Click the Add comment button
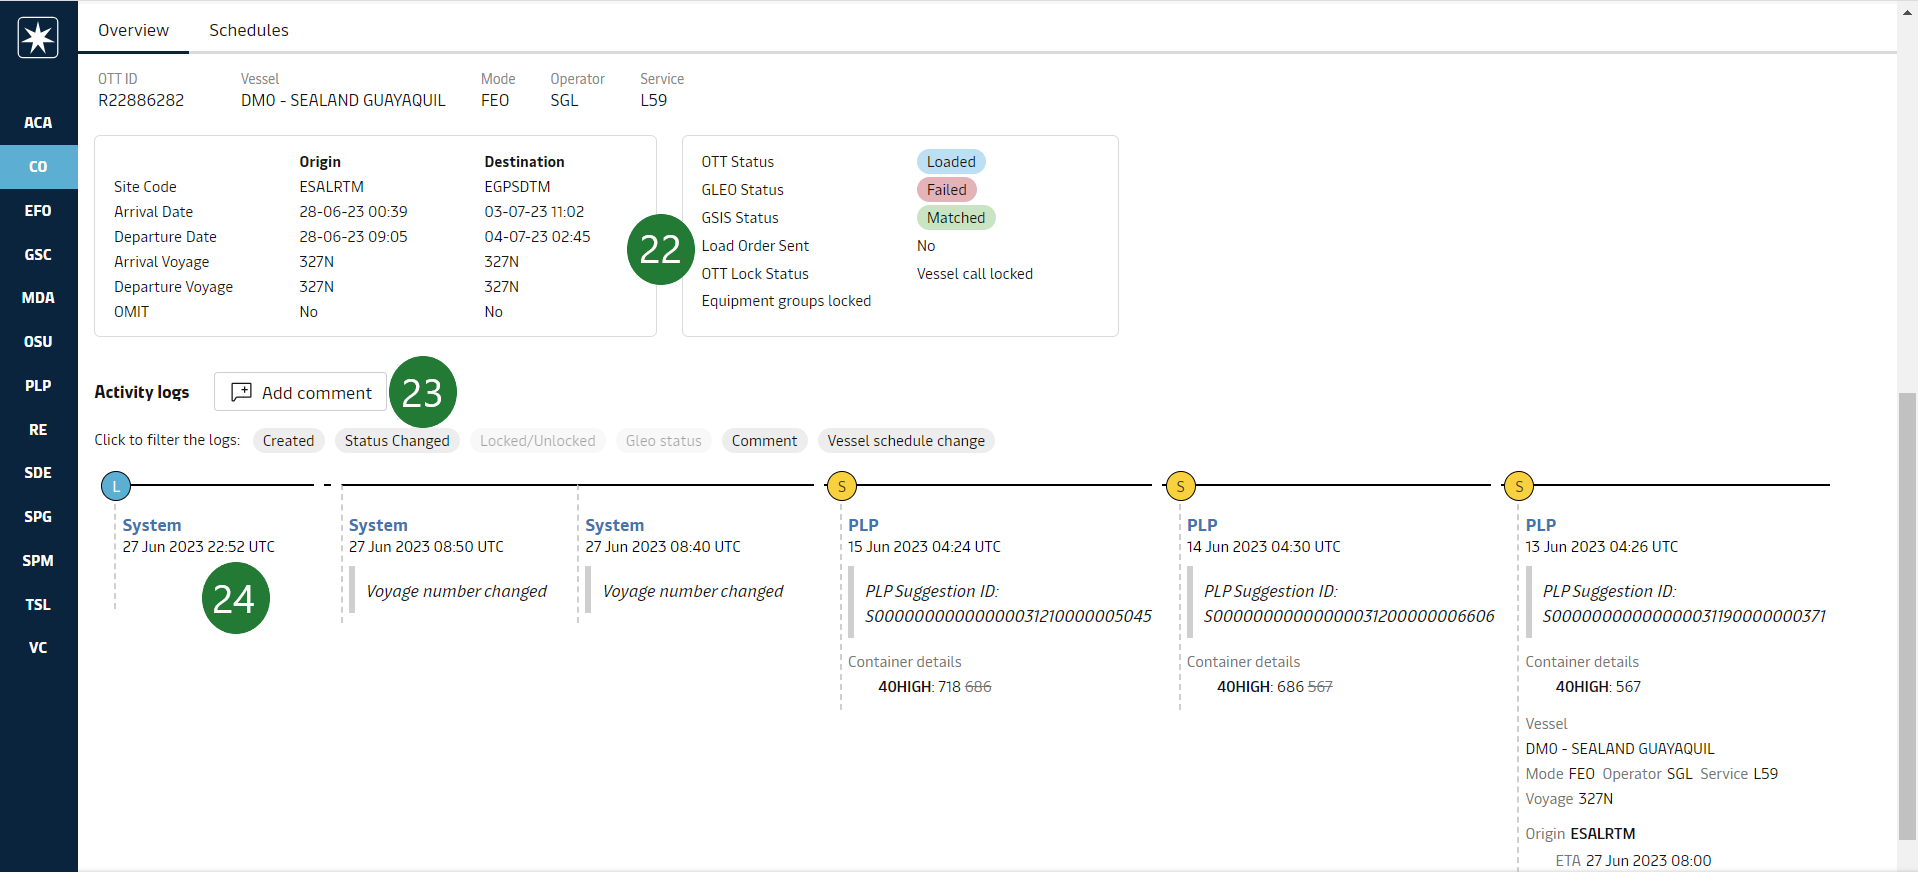This screenshot has height=872, width=1918. (301, 393)
